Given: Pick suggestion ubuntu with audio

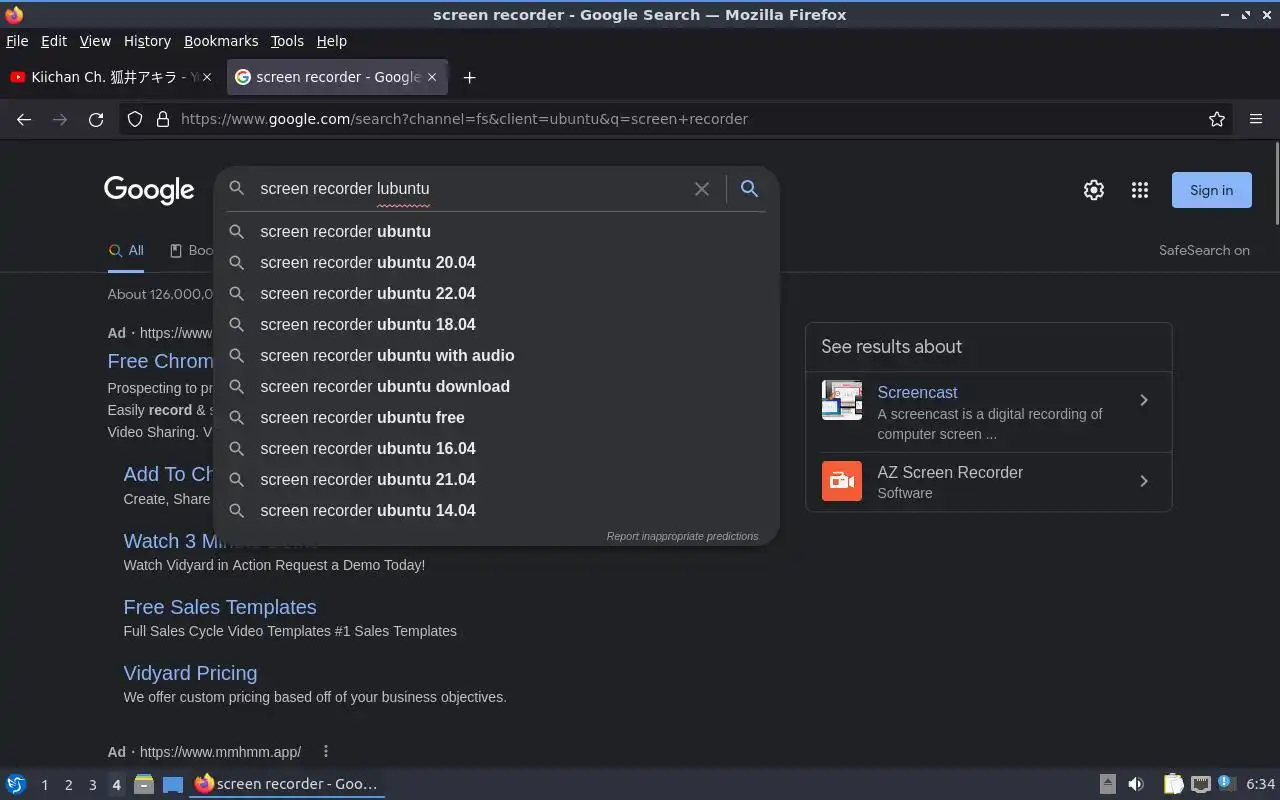Looking at the screenshot, I should point(496,355).
